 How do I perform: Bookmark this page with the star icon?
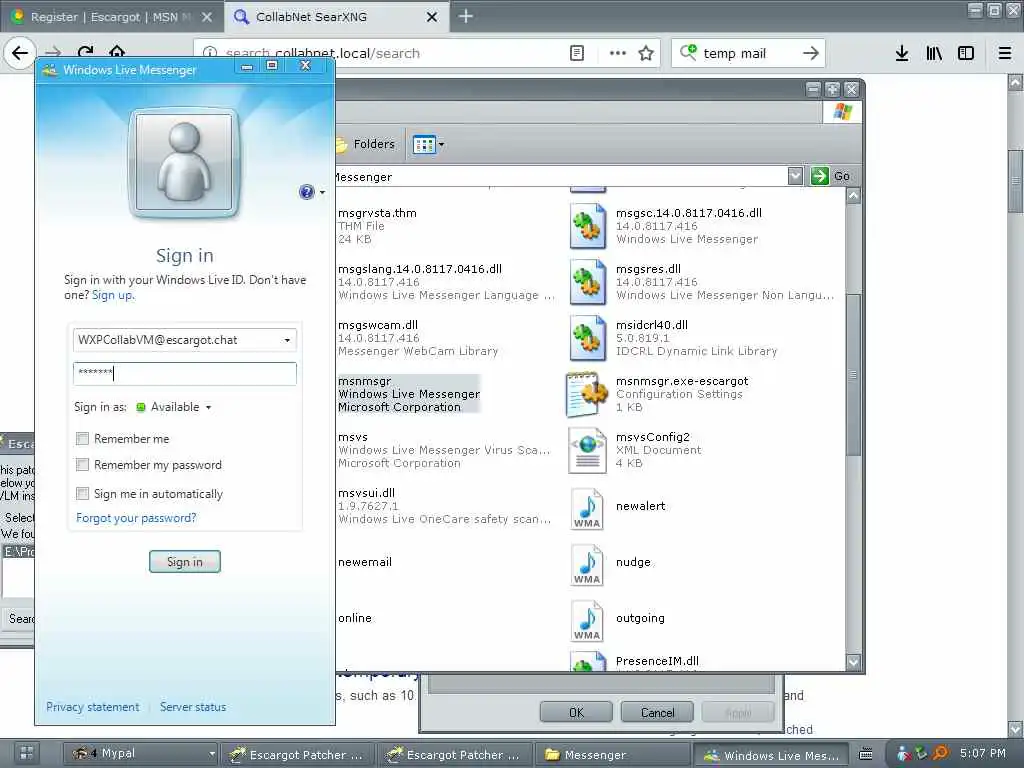click(646, 53)
